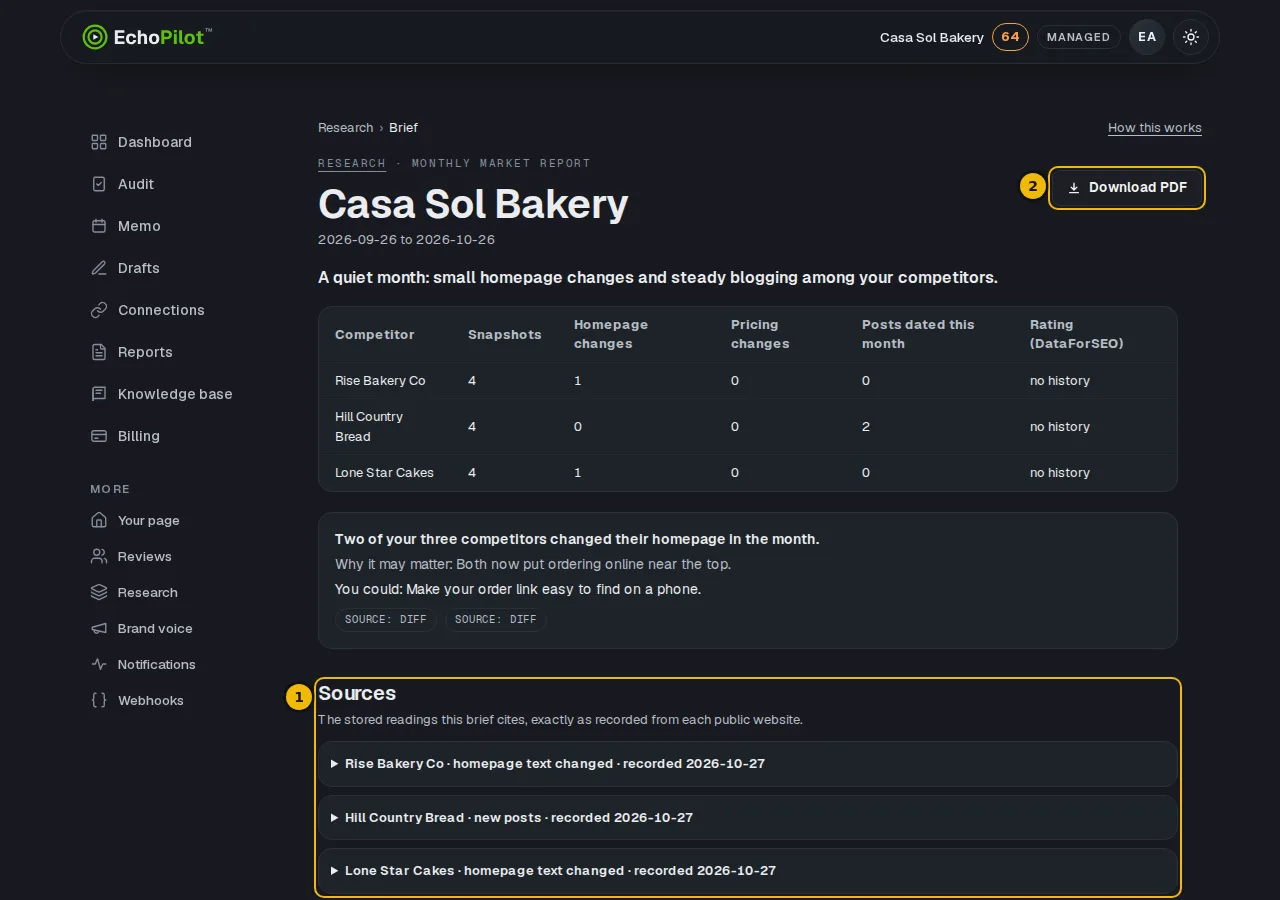
Task: Click the Rating (DataForSEO) column header
Action: [x=1077, y=334]
